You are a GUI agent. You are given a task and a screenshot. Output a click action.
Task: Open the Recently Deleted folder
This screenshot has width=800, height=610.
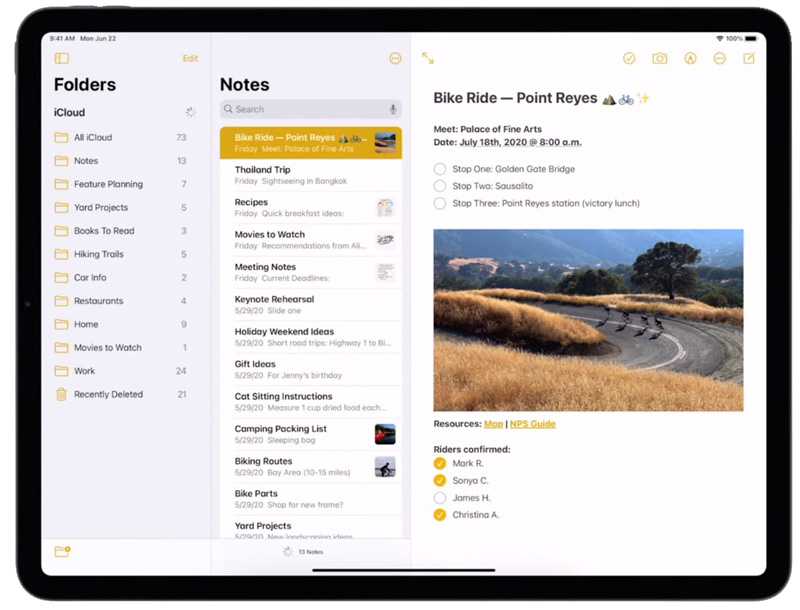(120, 394)
